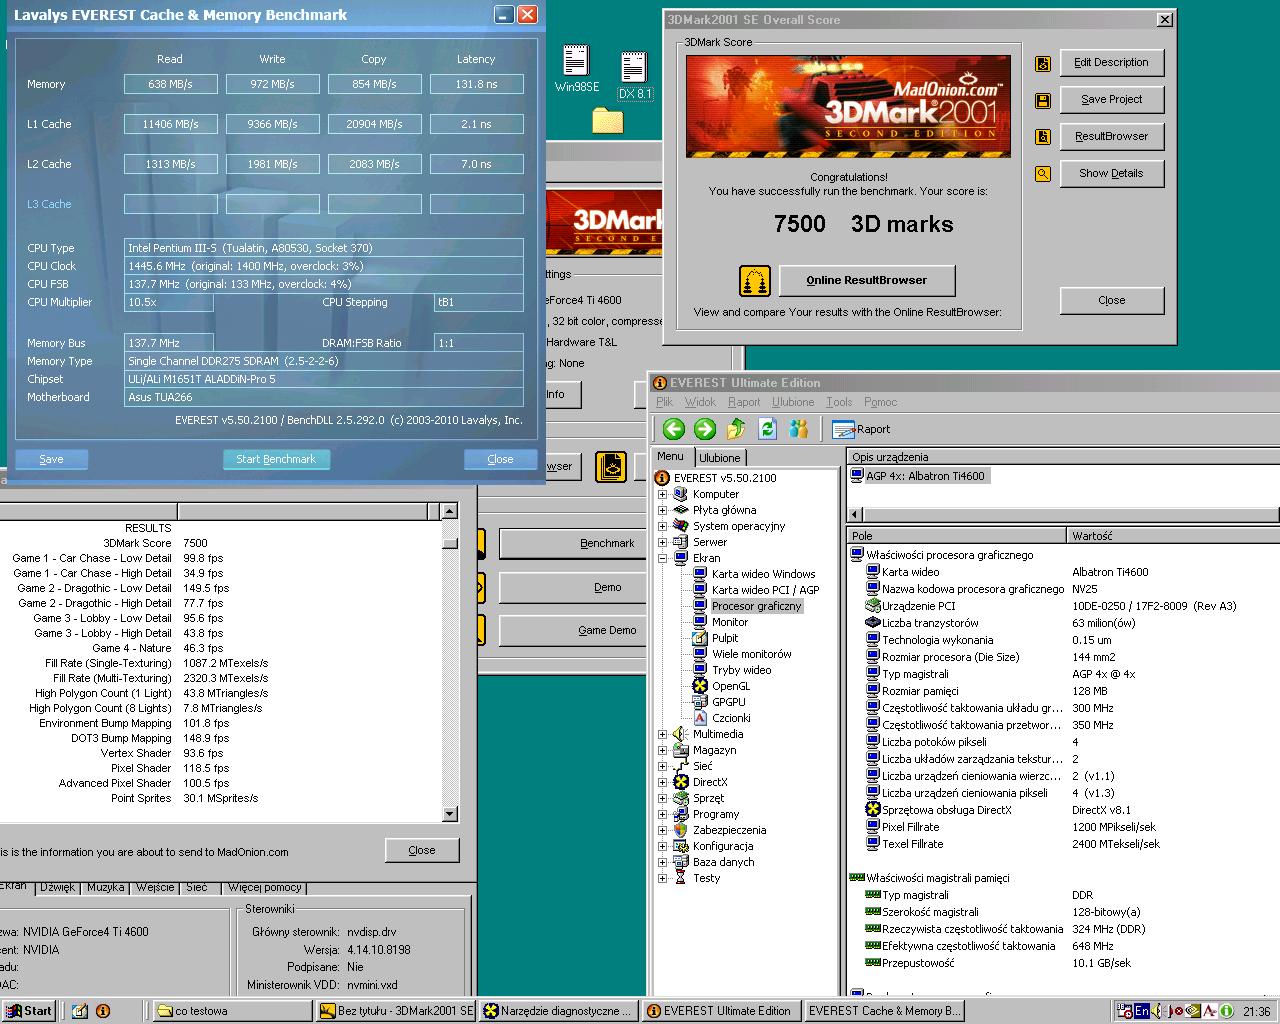Expand the DirectX tree node
This screenshot has height=1024, width=1280.
662,782
